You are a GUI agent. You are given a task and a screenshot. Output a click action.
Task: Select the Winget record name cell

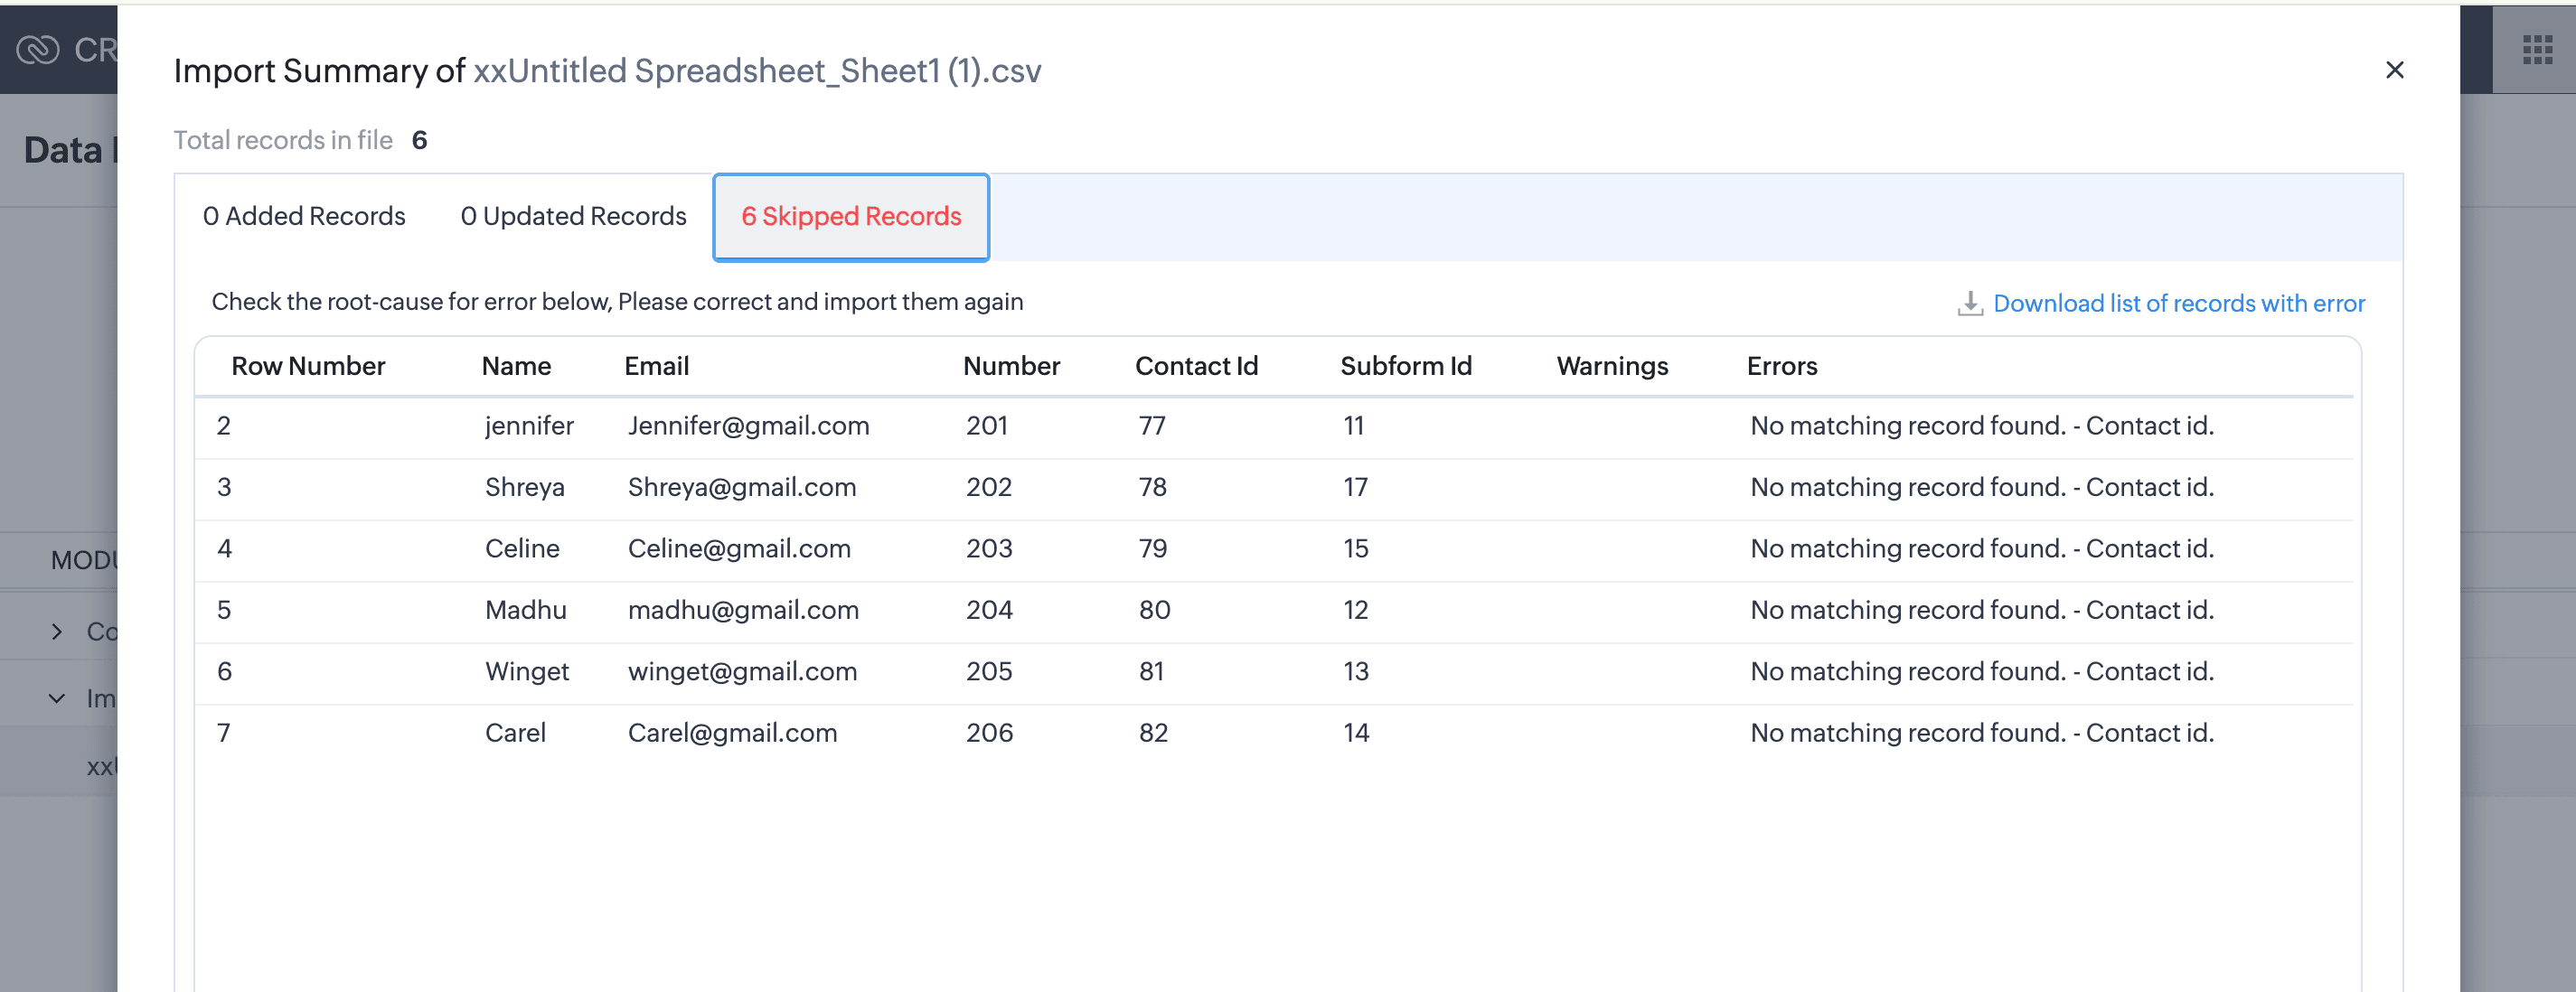[527, 671]
